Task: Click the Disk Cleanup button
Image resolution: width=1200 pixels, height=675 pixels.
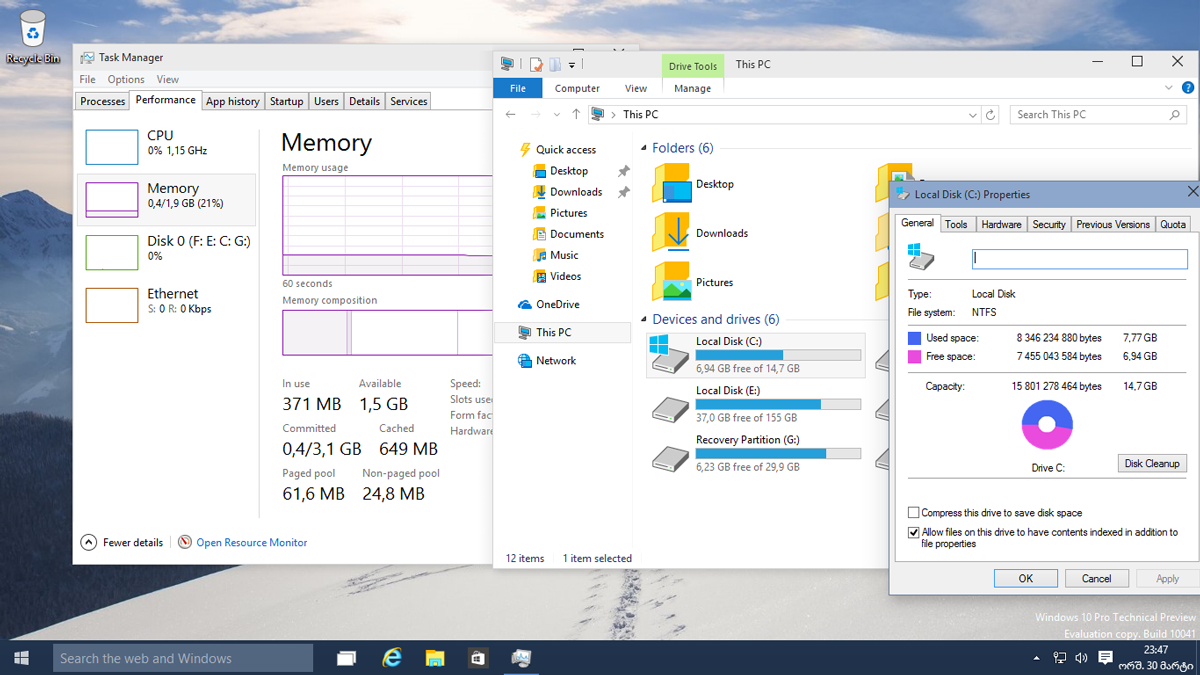Action: [1152, 463]
